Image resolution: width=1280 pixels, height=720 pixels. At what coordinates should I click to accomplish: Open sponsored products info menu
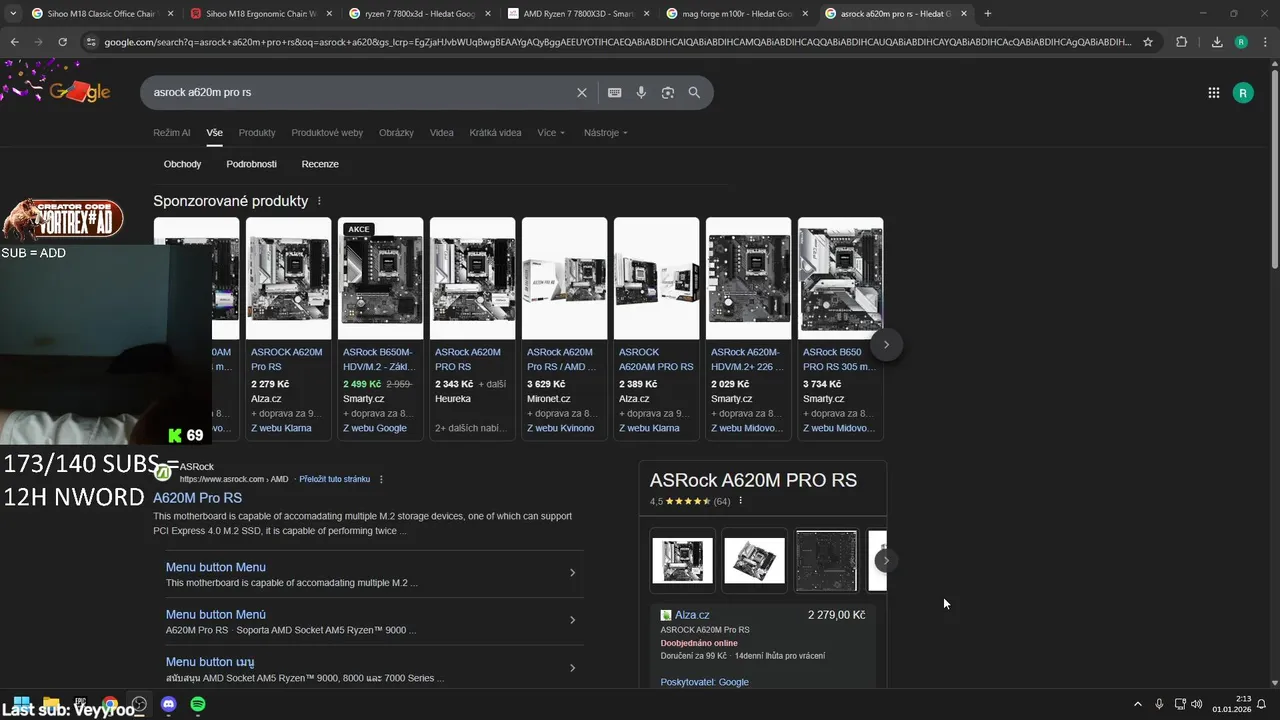(x=319, y=201)
